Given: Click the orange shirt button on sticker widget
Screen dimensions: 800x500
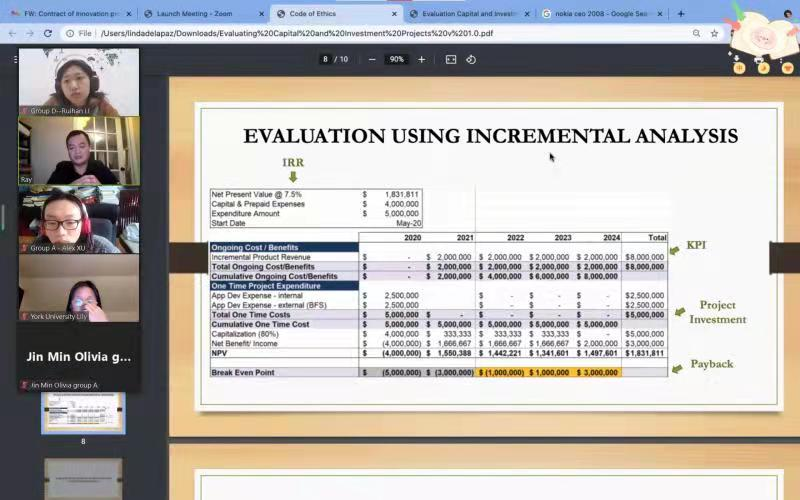Looking at the screenshot, I should click(x=787, y=68).
